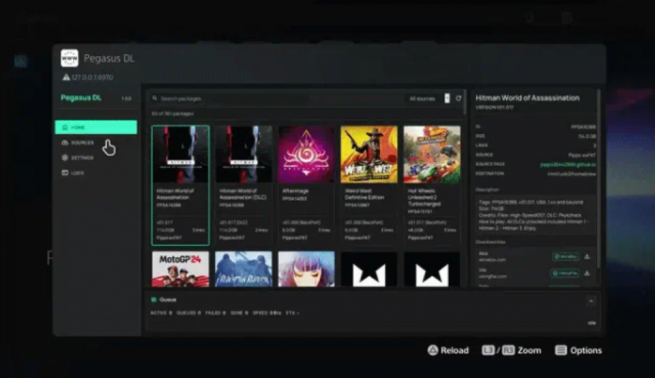655x378 pixels.
Task: Click the Settings gear icon in sidebar
Action: (65, 157)
